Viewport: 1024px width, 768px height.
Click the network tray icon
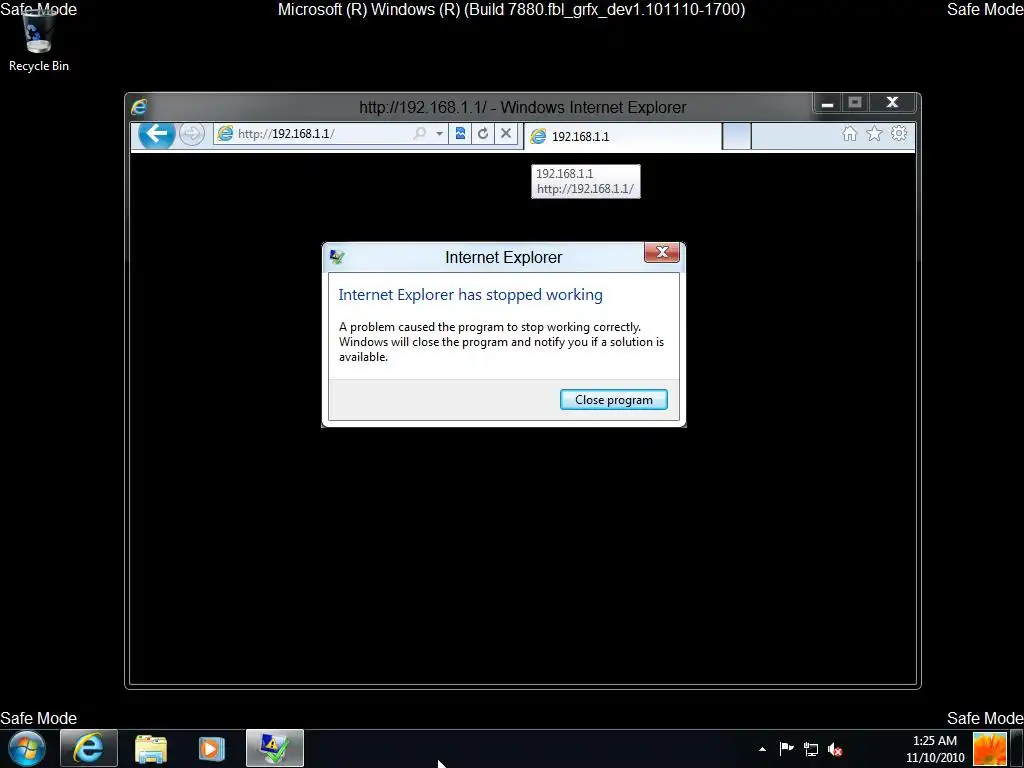pos(811,749)
